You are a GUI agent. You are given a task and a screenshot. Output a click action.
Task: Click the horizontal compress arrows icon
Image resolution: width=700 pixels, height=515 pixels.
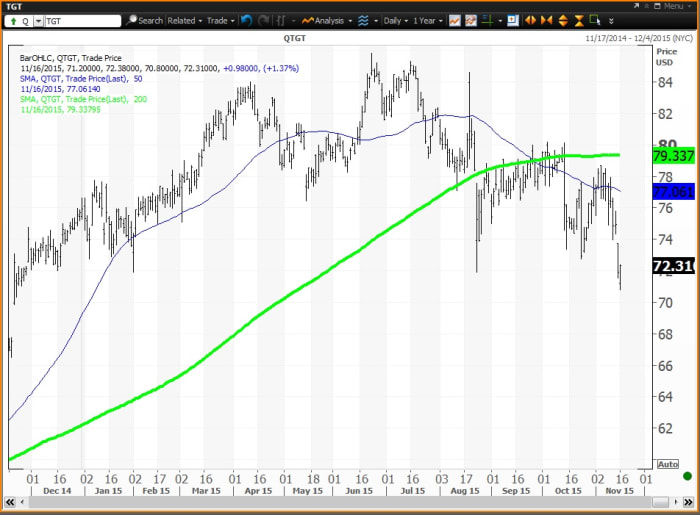tap(546, 21)
